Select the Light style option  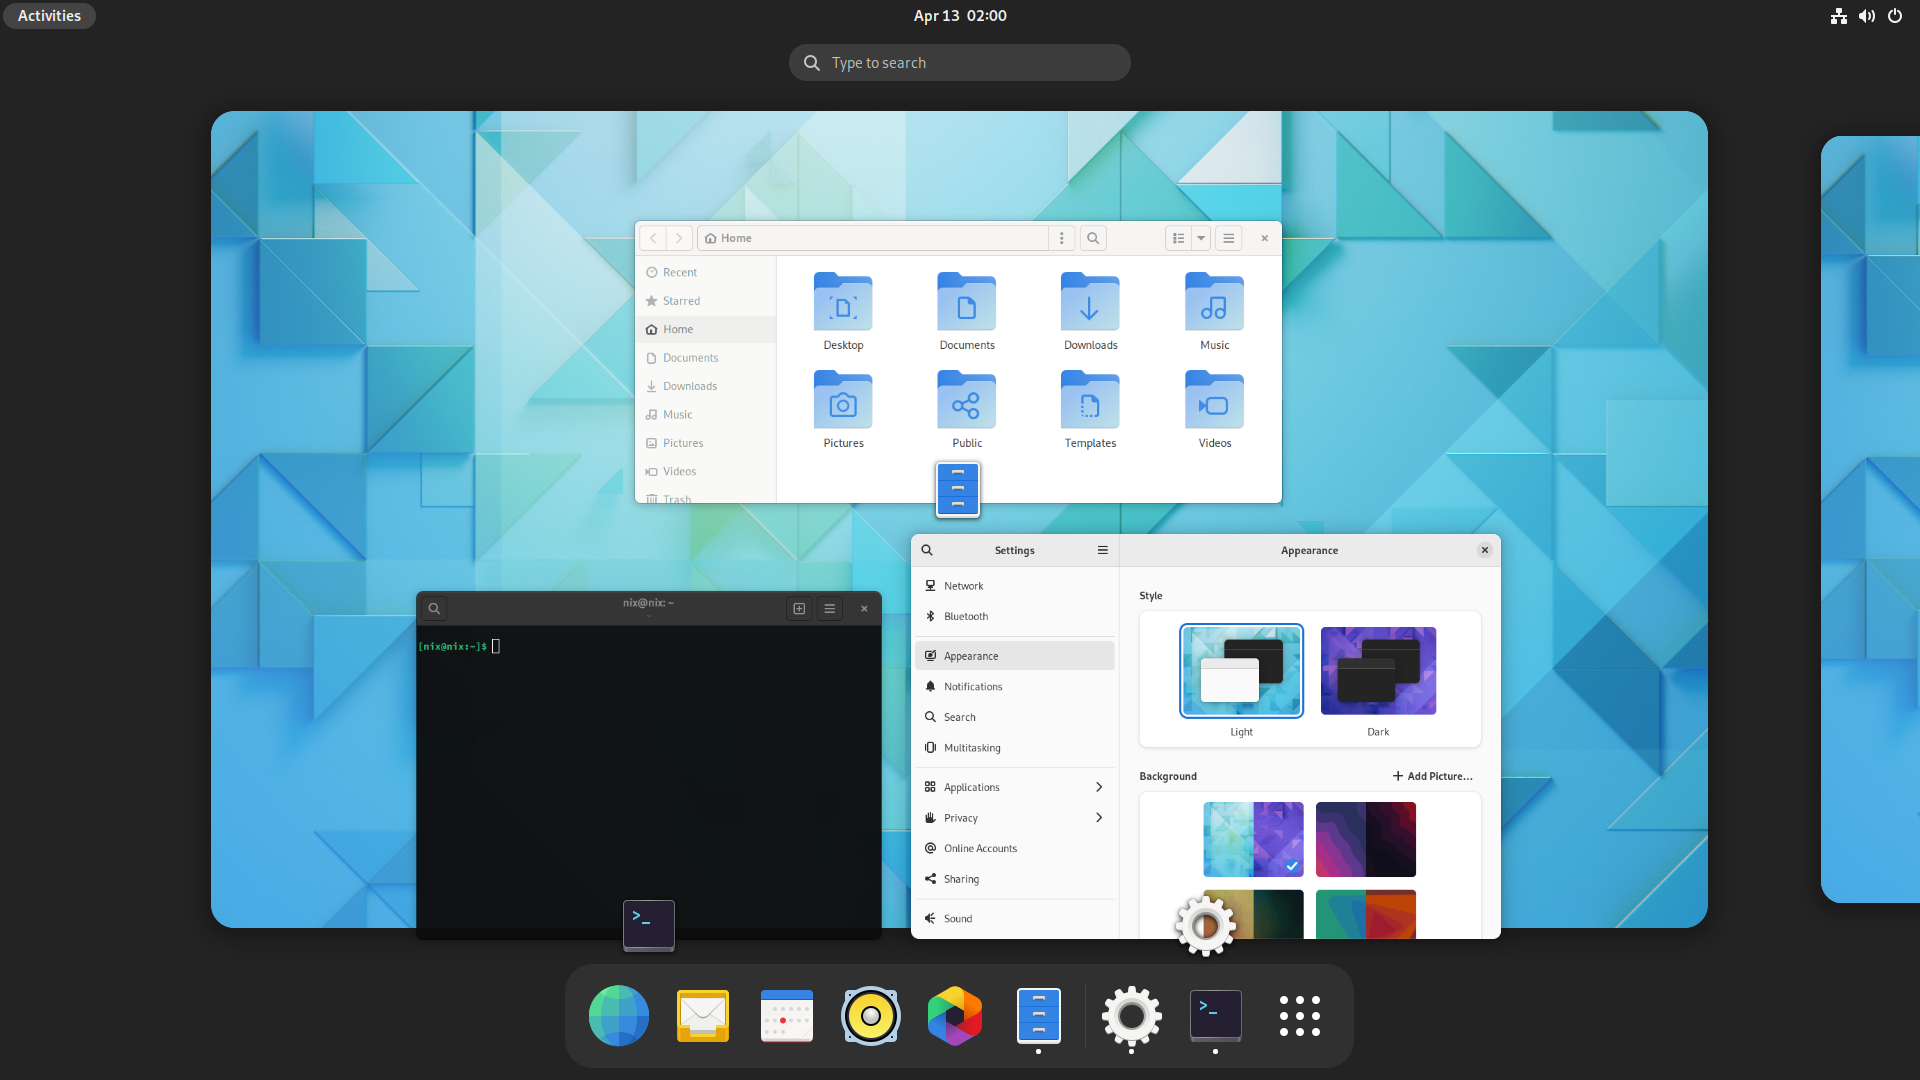tap(1241, 671)
